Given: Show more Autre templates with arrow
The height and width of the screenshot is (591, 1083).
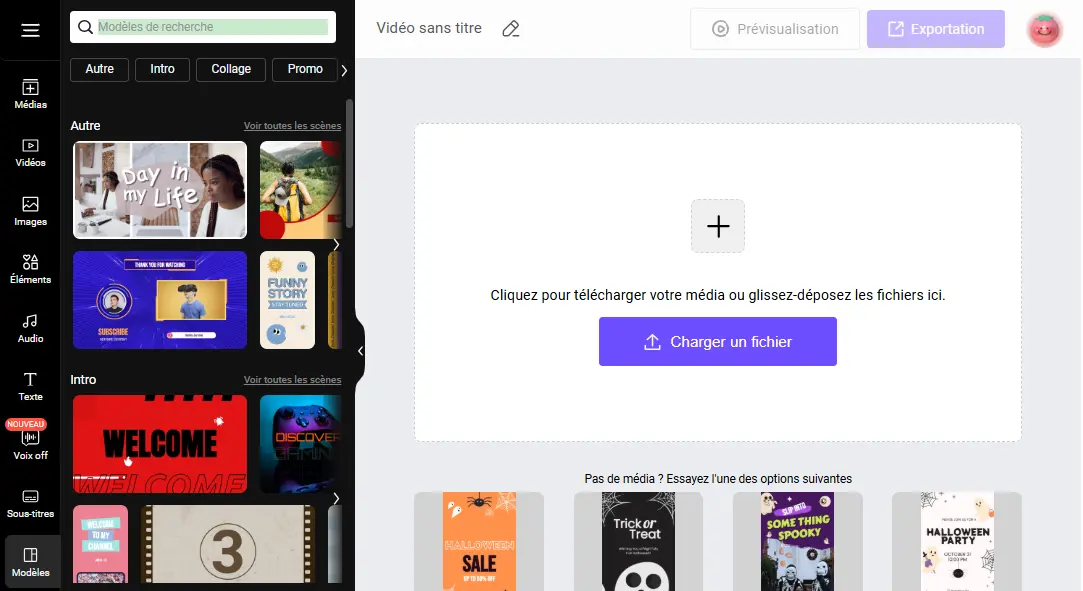Looking at the screenshot, I should tap(336, 244).
